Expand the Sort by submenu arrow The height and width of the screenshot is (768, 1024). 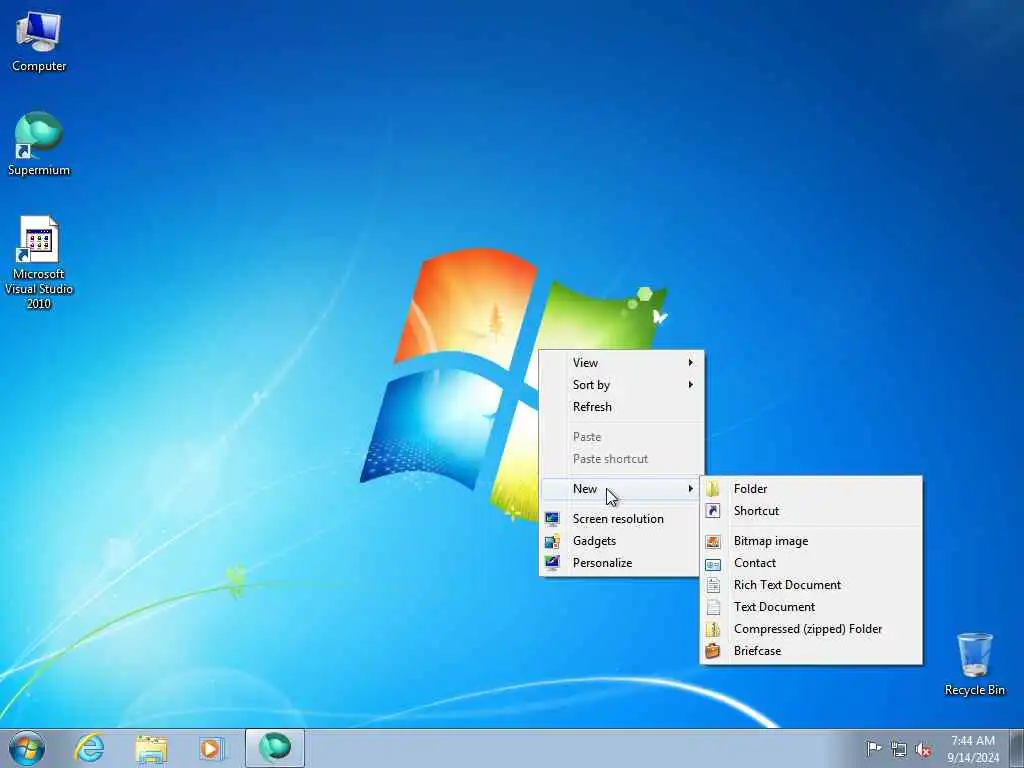click(x=690, y=385)
